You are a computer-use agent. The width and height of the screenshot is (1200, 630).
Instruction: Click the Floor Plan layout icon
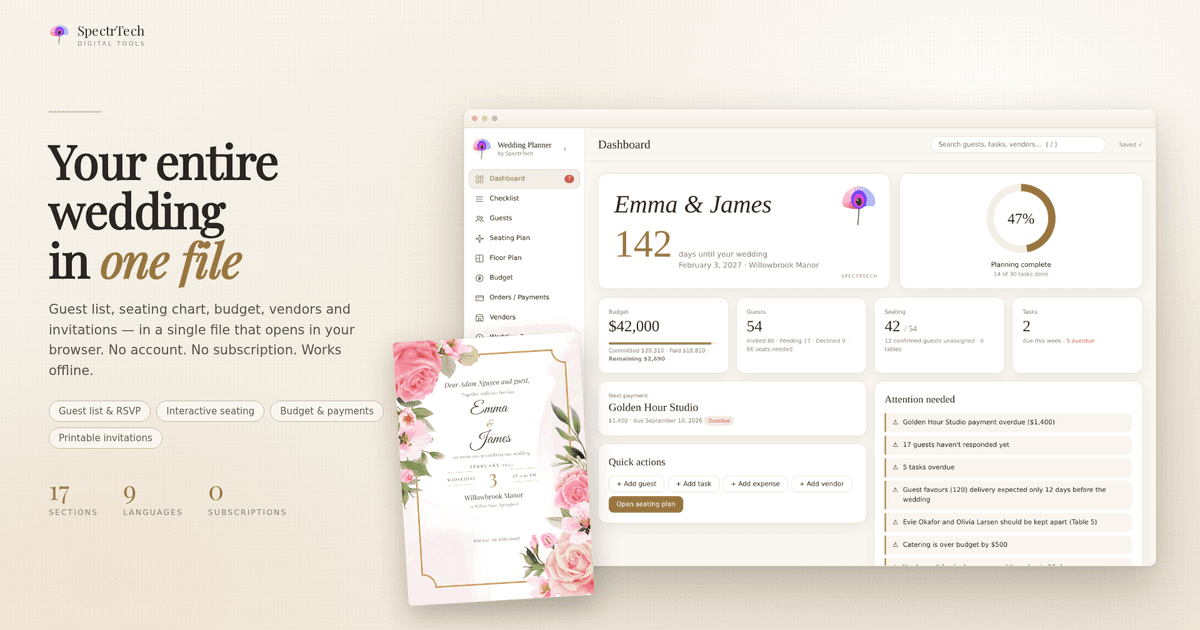tap(480, 258)
